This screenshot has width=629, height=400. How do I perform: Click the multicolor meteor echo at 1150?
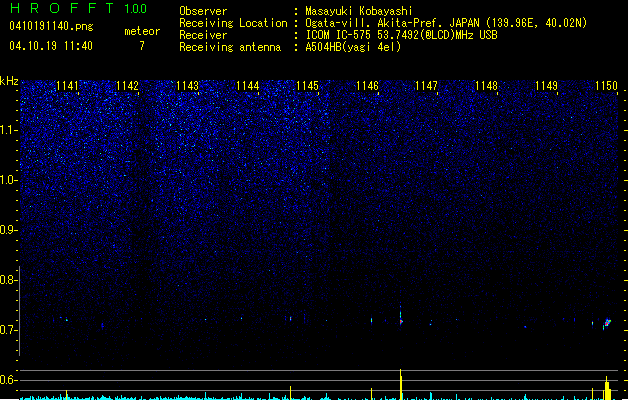(x=607, y=322)
